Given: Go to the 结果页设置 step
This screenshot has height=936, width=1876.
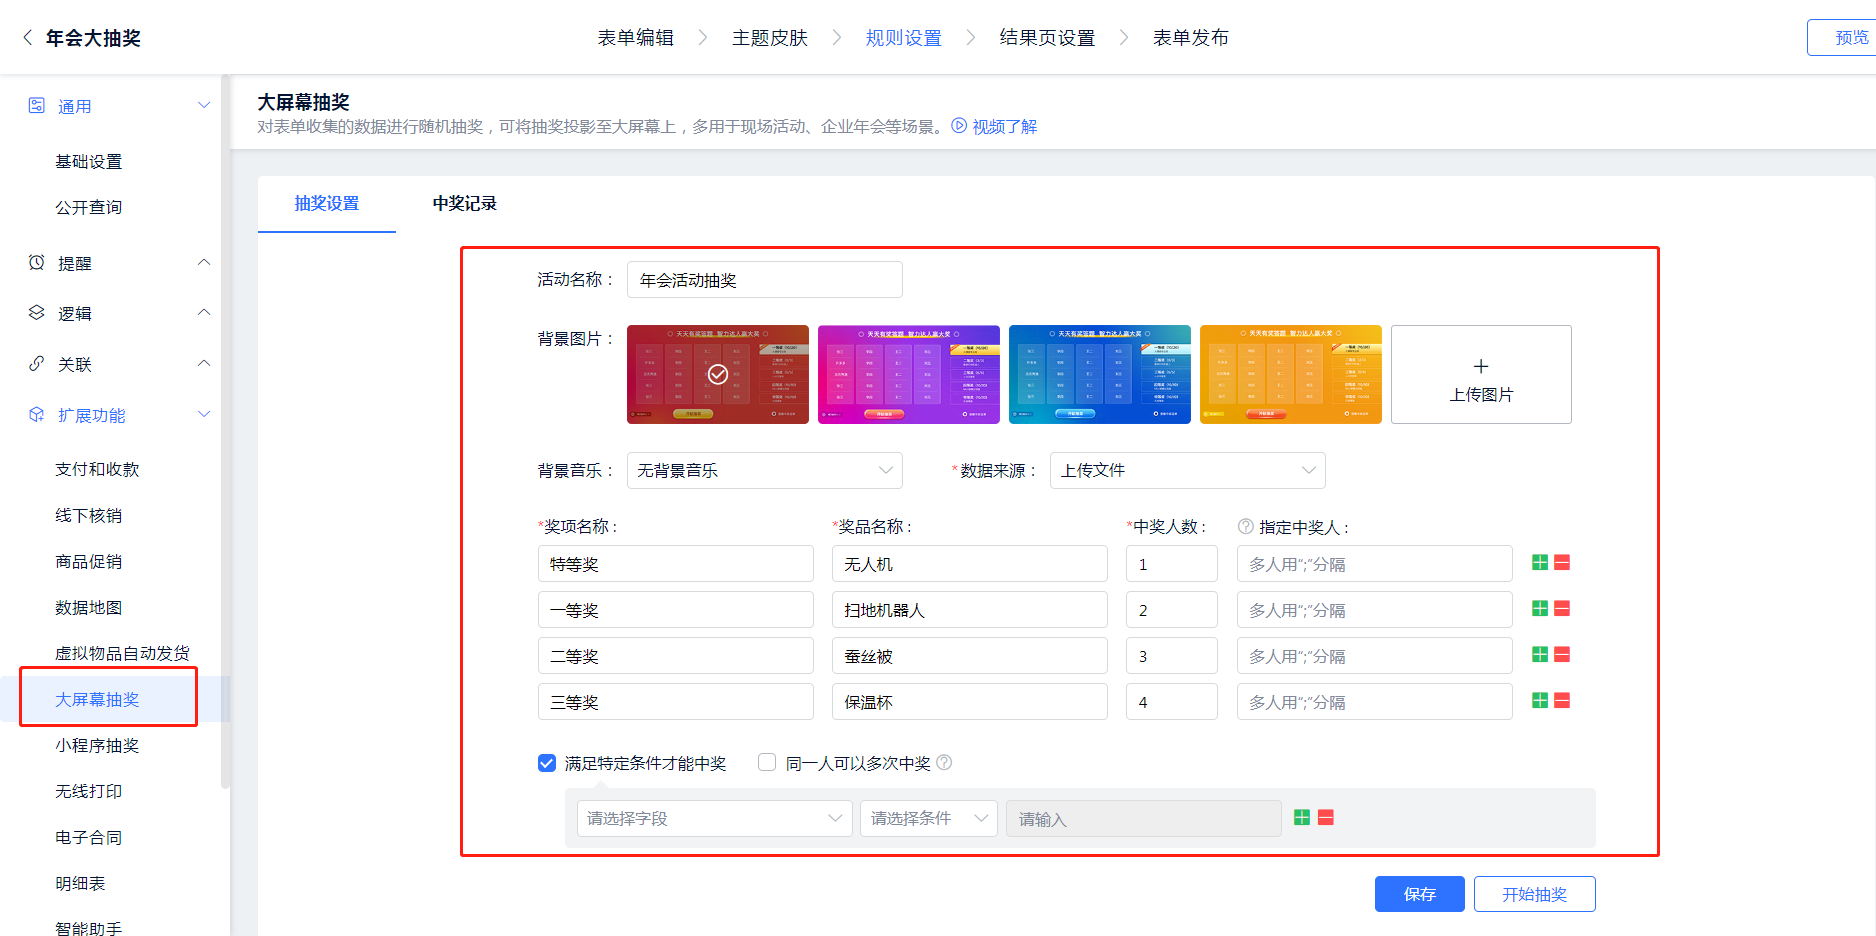Looking at the screenshot, I should pyautogui.click(x=1047, y=38).
